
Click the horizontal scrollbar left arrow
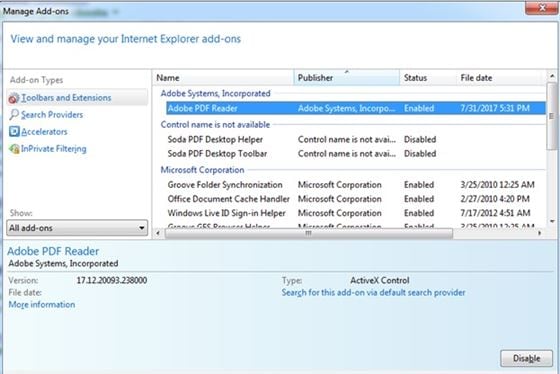[158, 233]
